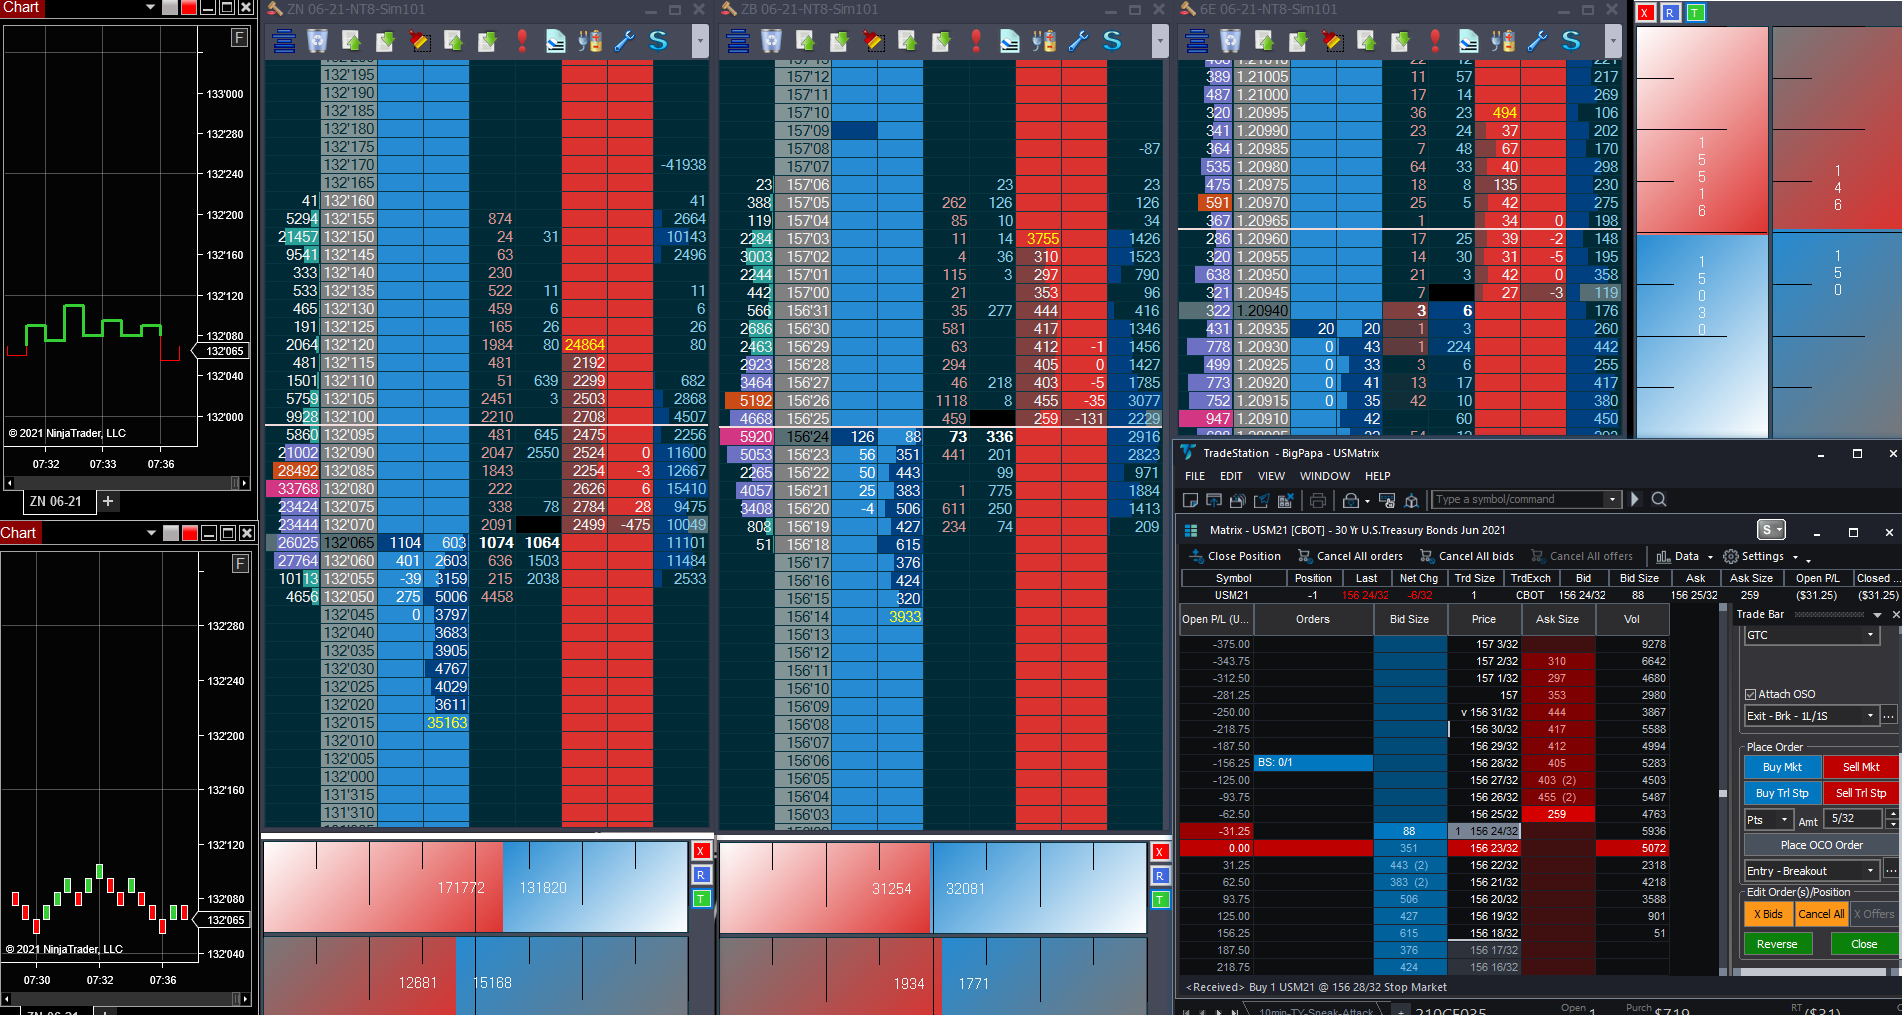Click the green T toggle beside ZN volume bar
The image size is (1902, 1015).
pyautogui.click(x=701, y=898)
